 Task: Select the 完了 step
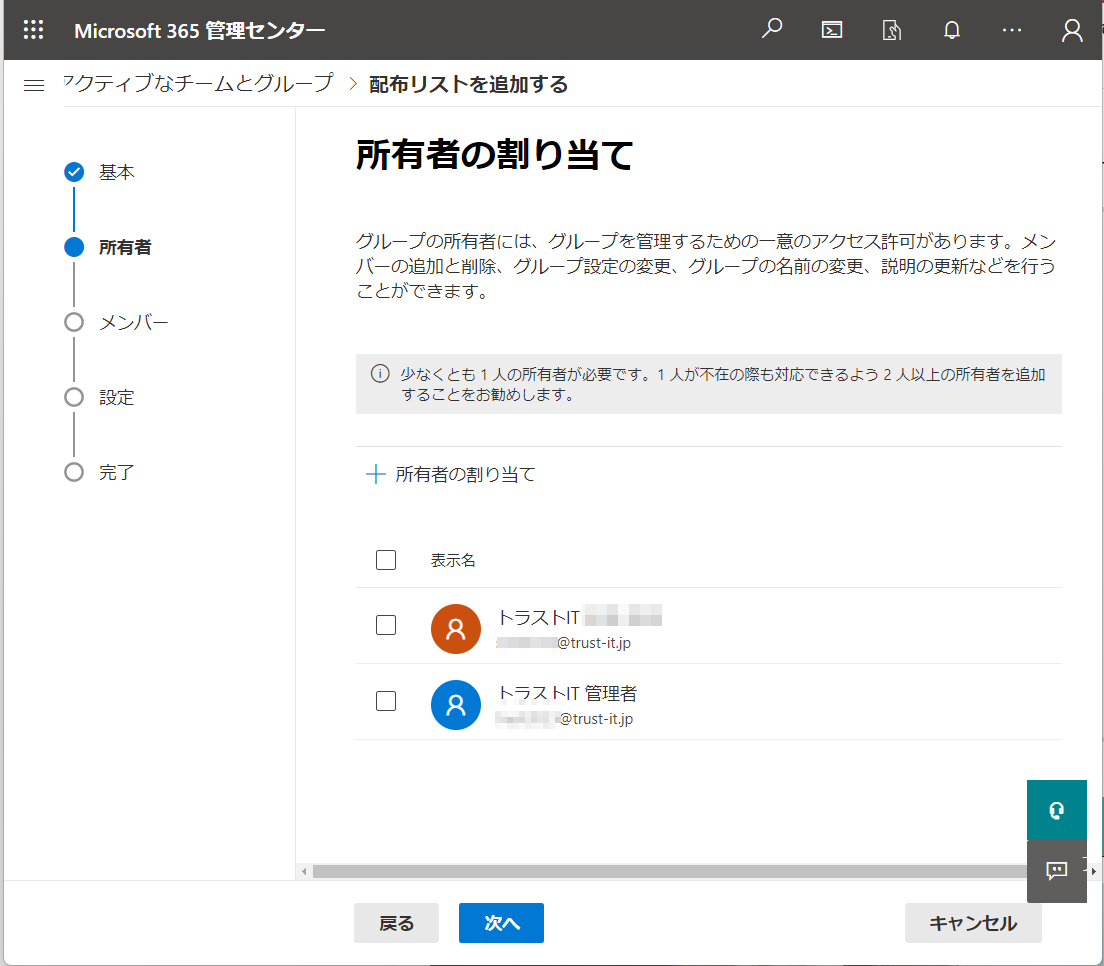116,472
